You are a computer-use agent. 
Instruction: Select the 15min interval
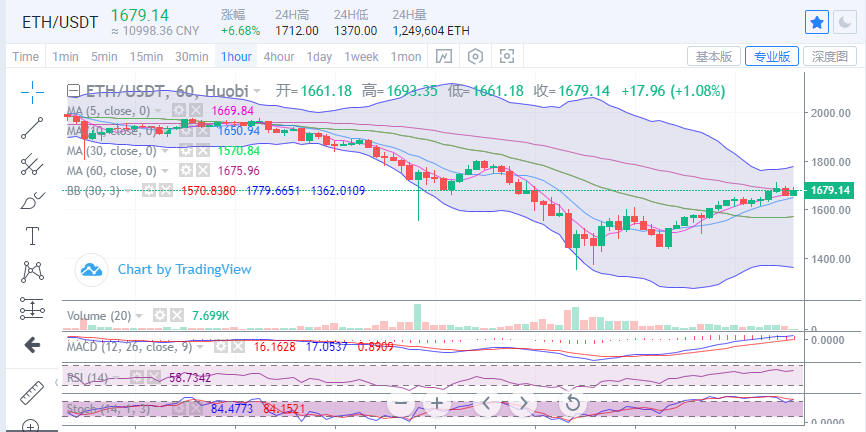[146, 56]
